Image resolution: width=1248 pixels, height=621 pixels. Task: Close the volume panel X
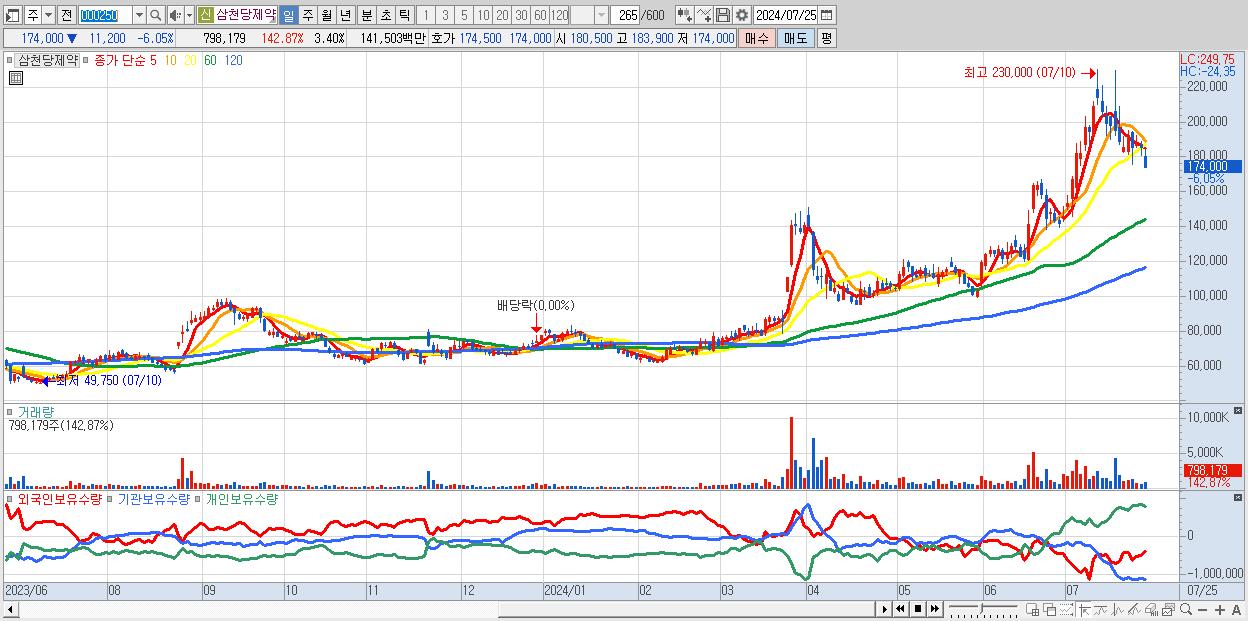pos(1239,410)
